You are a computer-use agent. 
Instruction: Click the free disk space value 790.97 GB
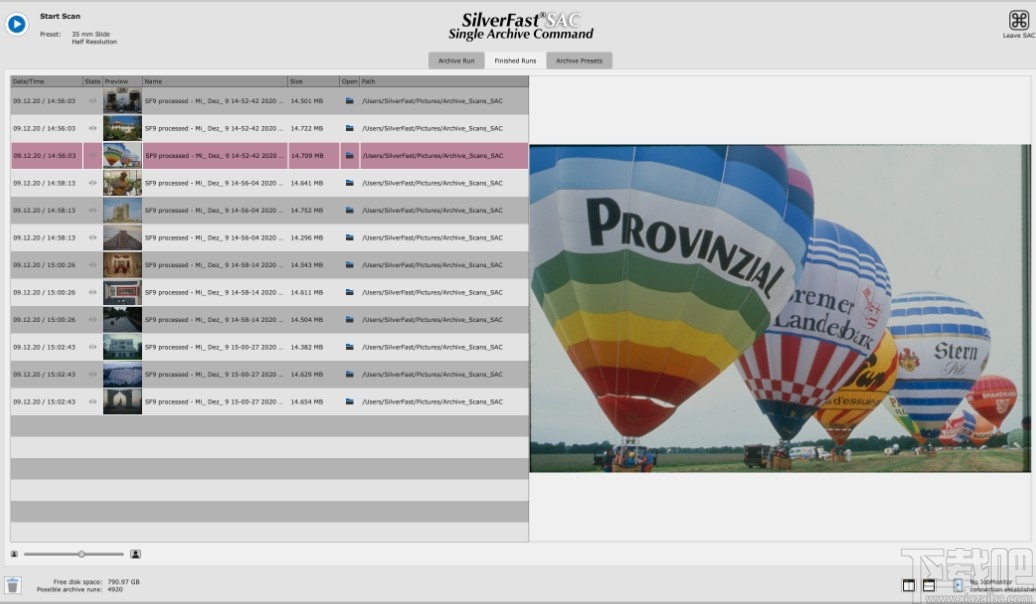pyautogui.click(x=124, y=582)
